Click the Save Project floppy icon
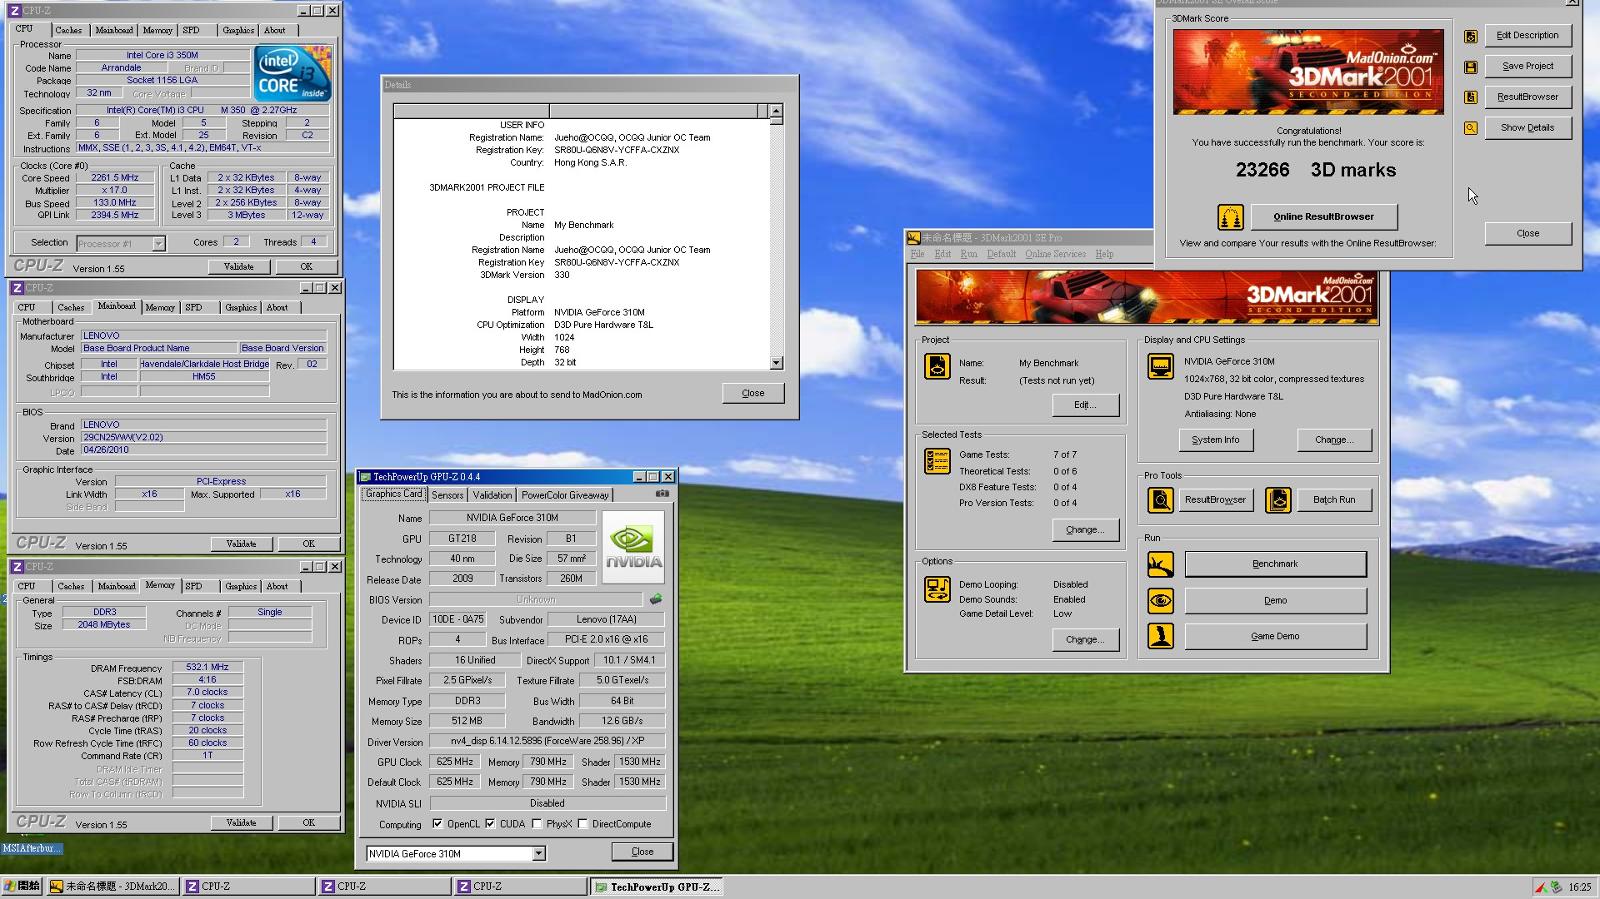This screenshot has width=1600, height=899. pyautogui.click(x=1470, y=67)
